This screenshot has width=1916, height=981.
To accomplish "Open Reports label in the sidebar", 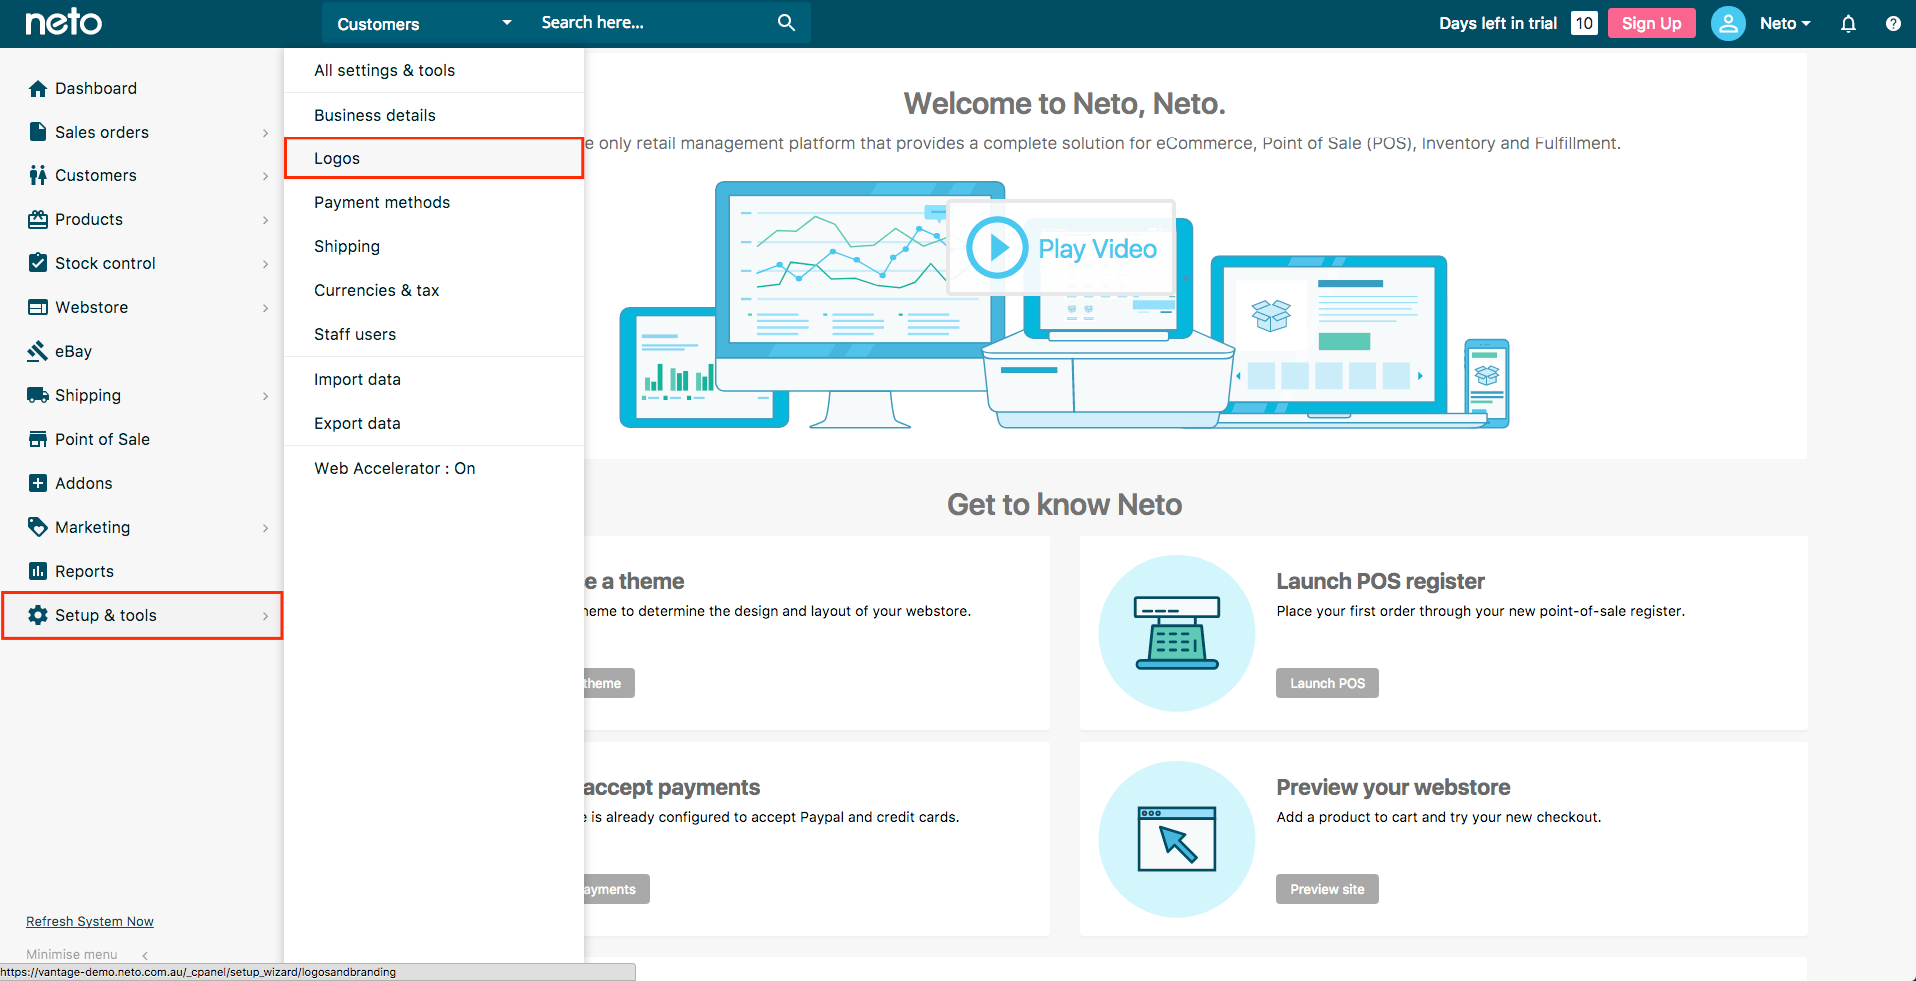I will (84, 571).
